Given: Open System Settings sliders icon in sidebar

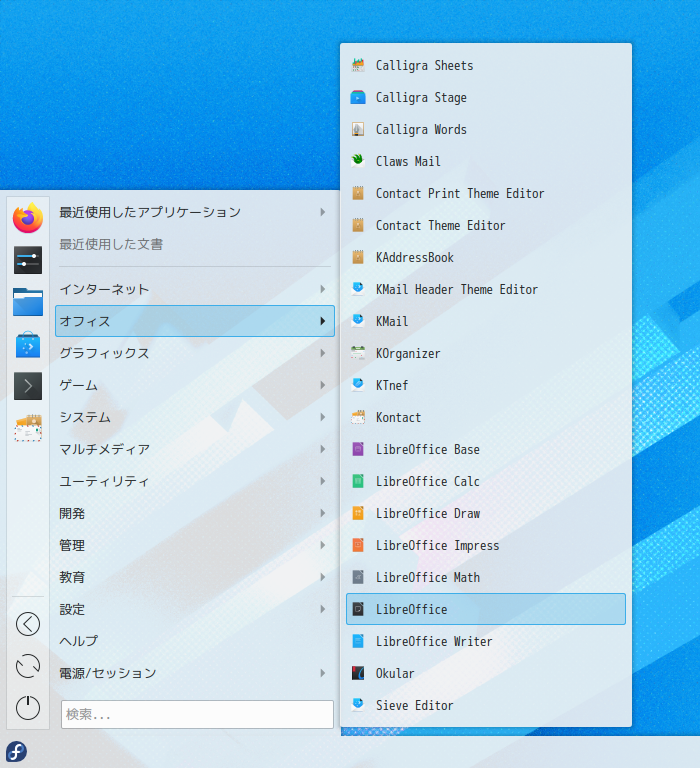Looking at the screenshot, I should pos(28,260).
